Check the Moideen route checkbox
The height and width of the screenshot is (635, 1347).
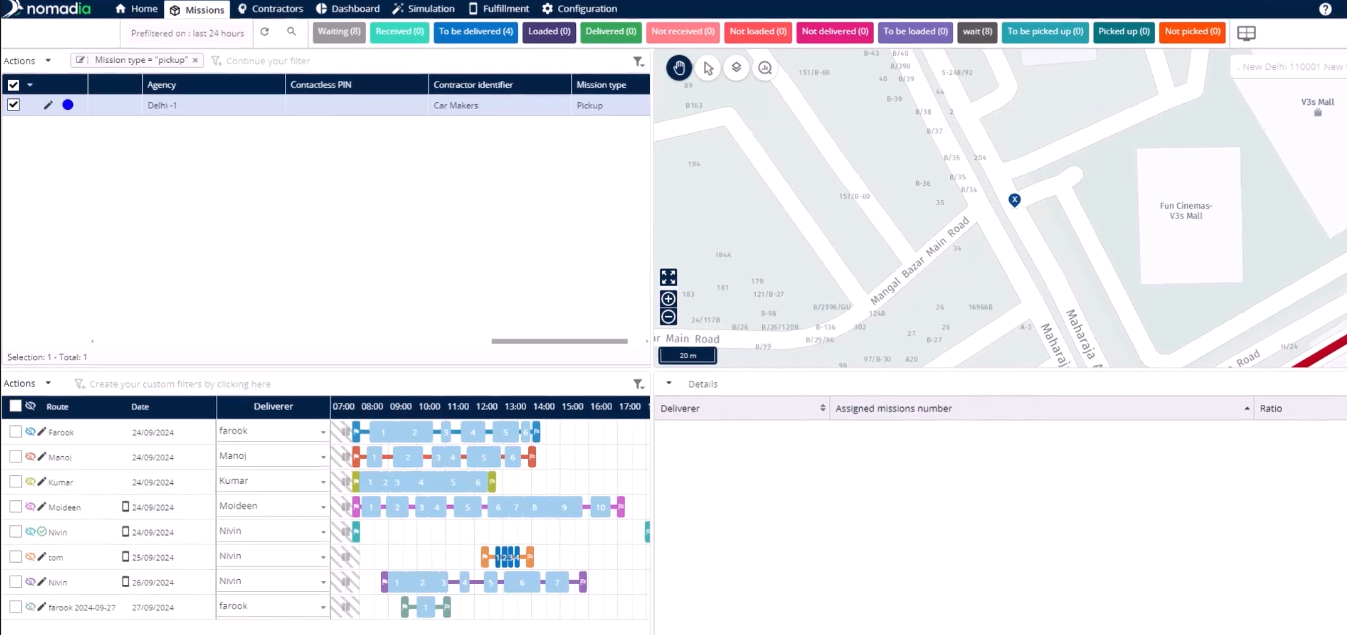pyautogui.click(x=15, y=507)
